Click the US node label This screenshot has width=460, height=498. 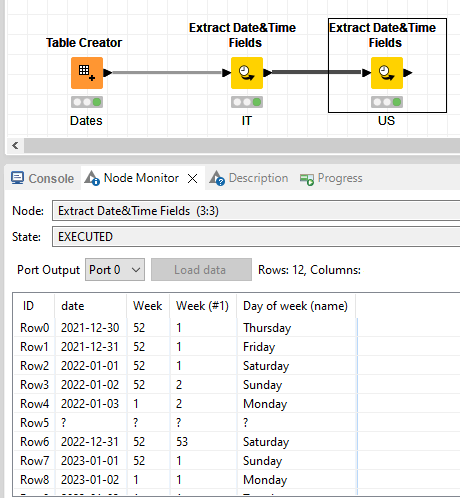[386, 121]
